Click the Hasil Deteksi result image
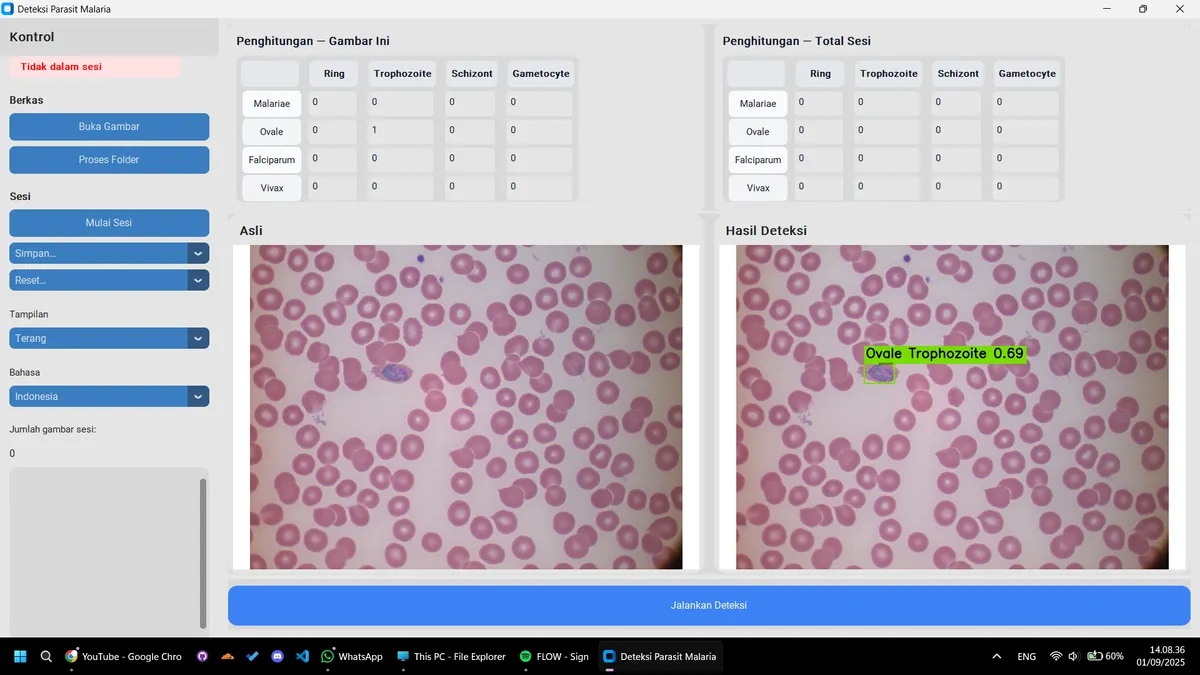 952,407
